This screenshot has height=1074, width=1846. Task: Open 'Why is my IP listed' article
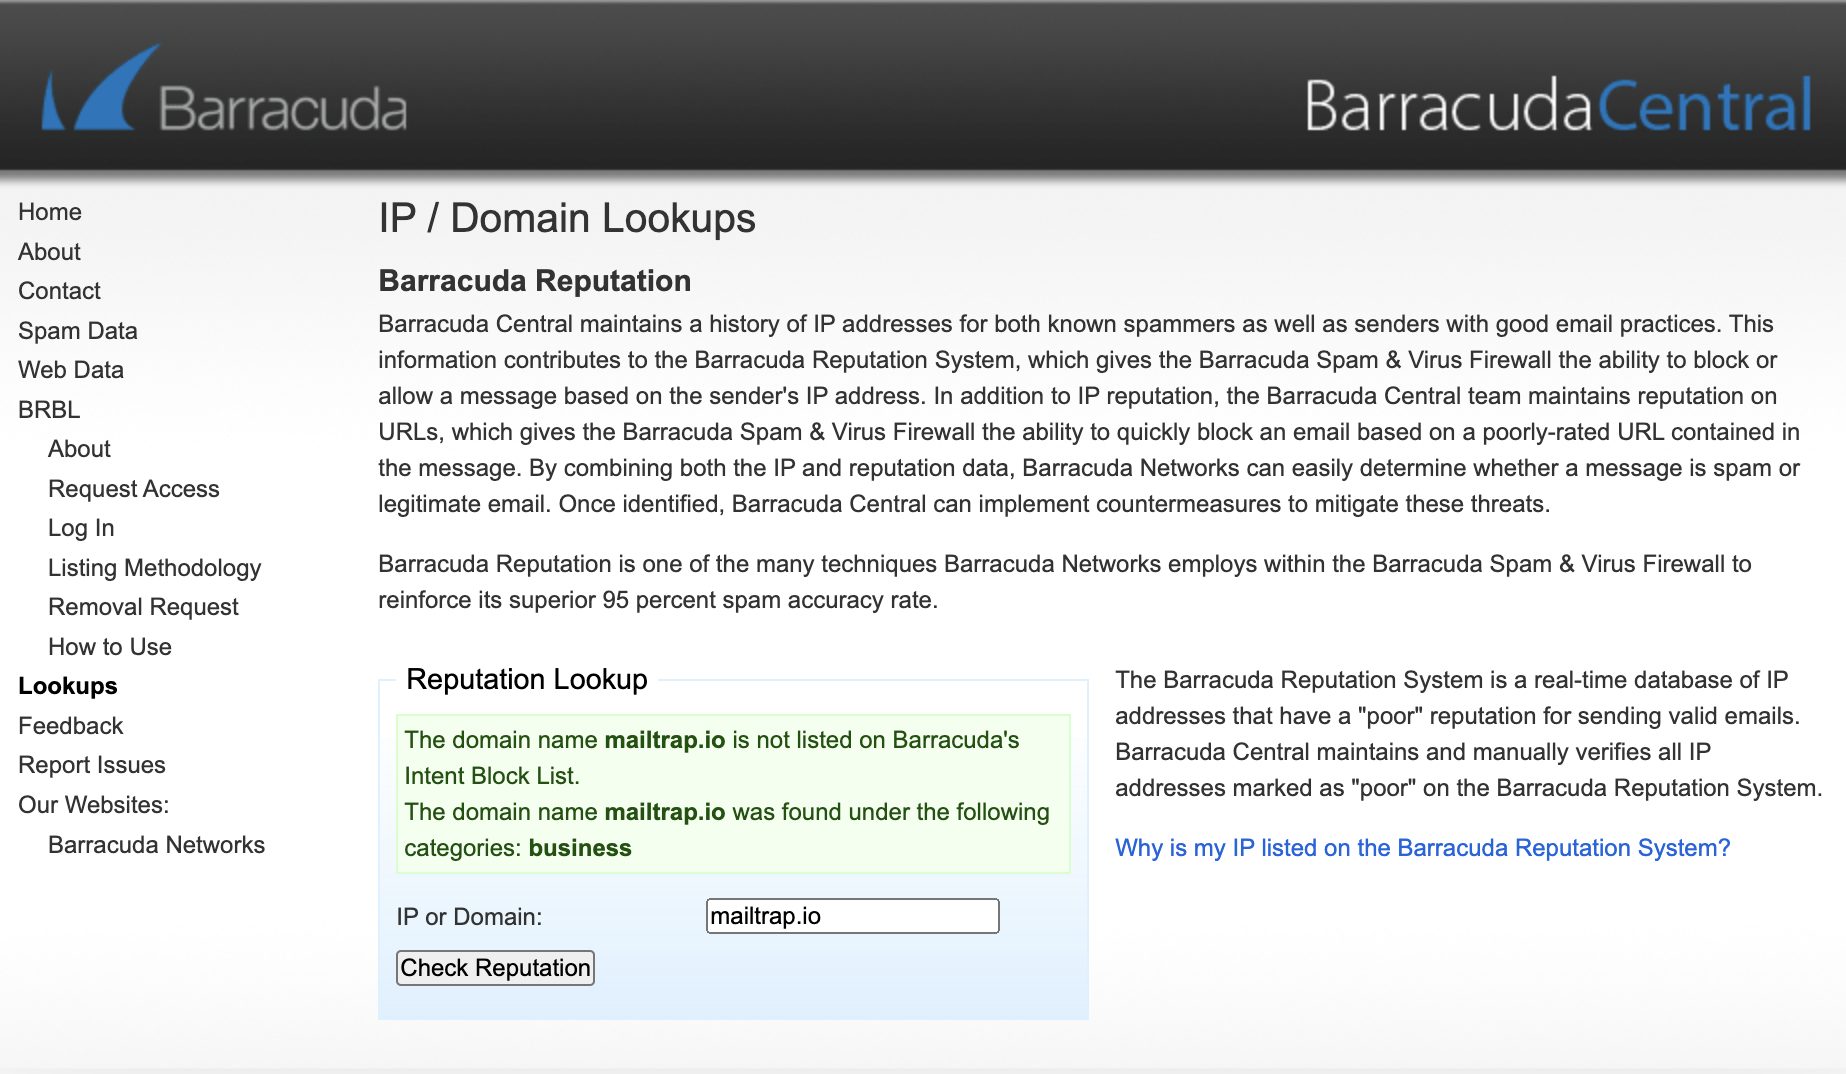point(1422,848)
